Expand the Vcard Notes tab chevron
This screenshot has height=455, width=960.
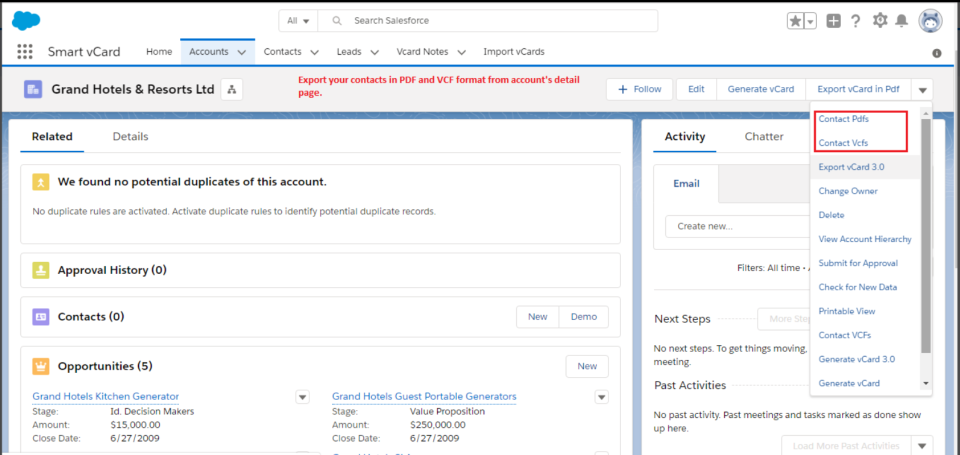[462, 53]
